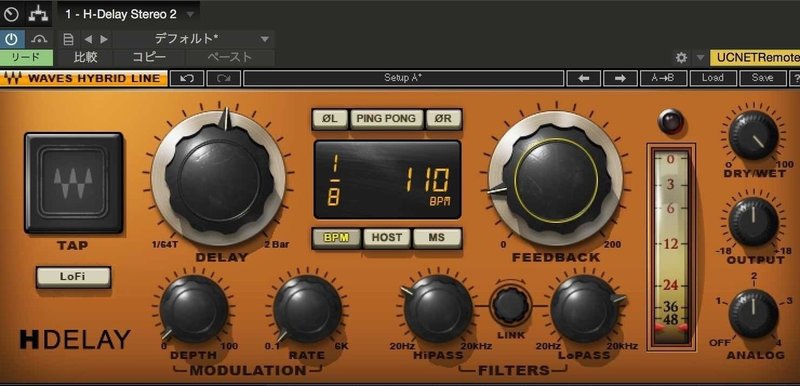Screen dimensions: 800x386
Task: Open the preset file page icon
Action: coord(68,39)
